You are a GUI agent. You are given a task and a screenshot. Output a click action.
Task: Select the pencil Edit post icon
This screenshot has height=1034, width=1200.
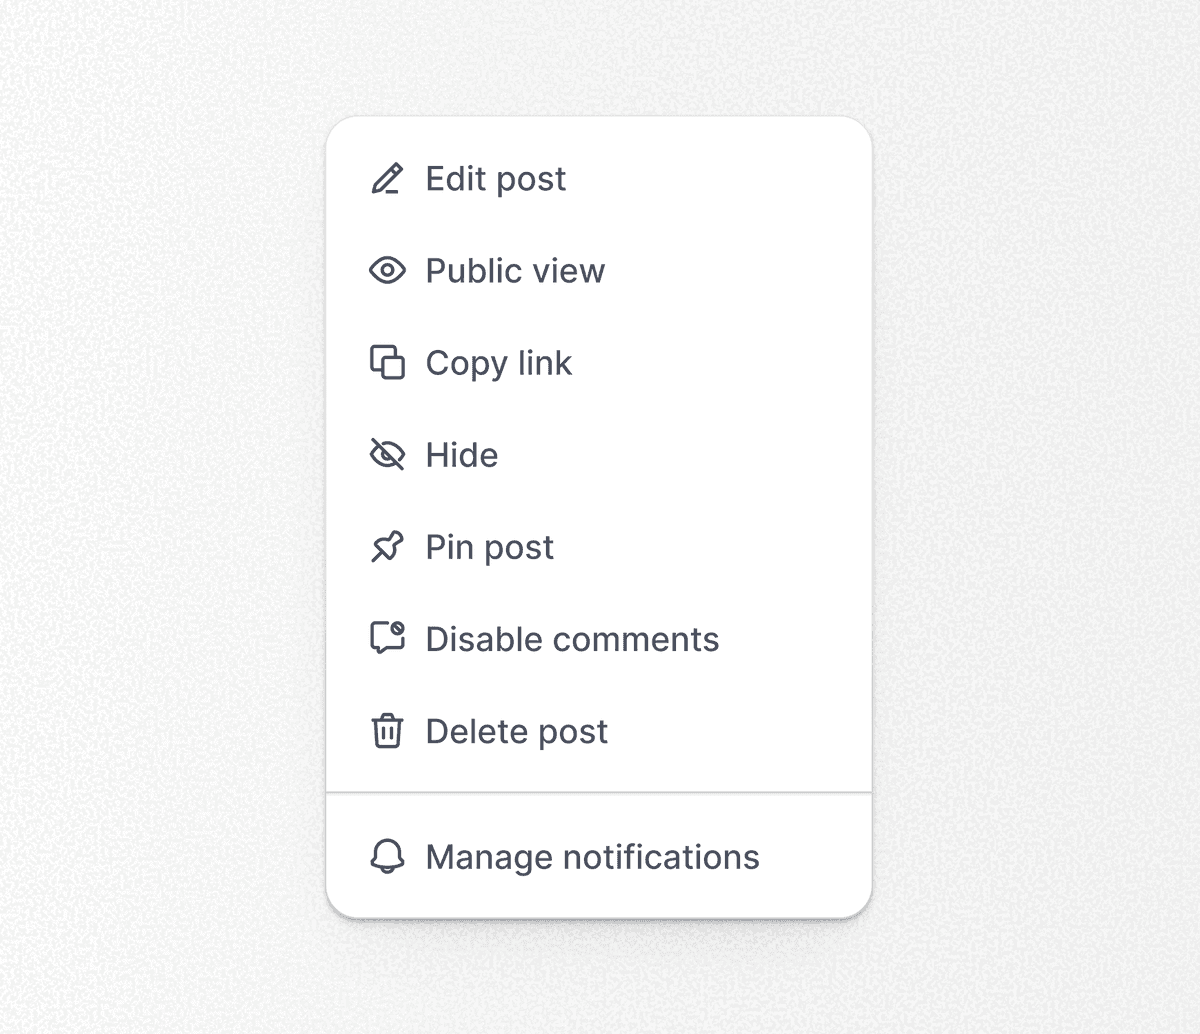pyautogui.click(x=387, y=179)
